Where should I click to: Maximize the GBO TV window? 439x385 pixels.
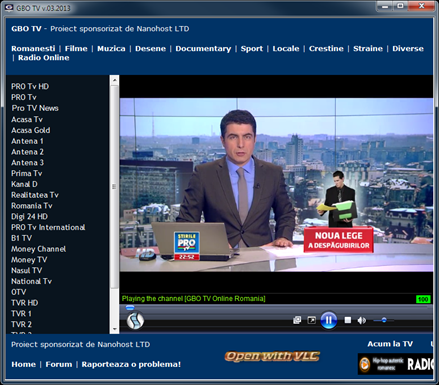tap(400, 6)
